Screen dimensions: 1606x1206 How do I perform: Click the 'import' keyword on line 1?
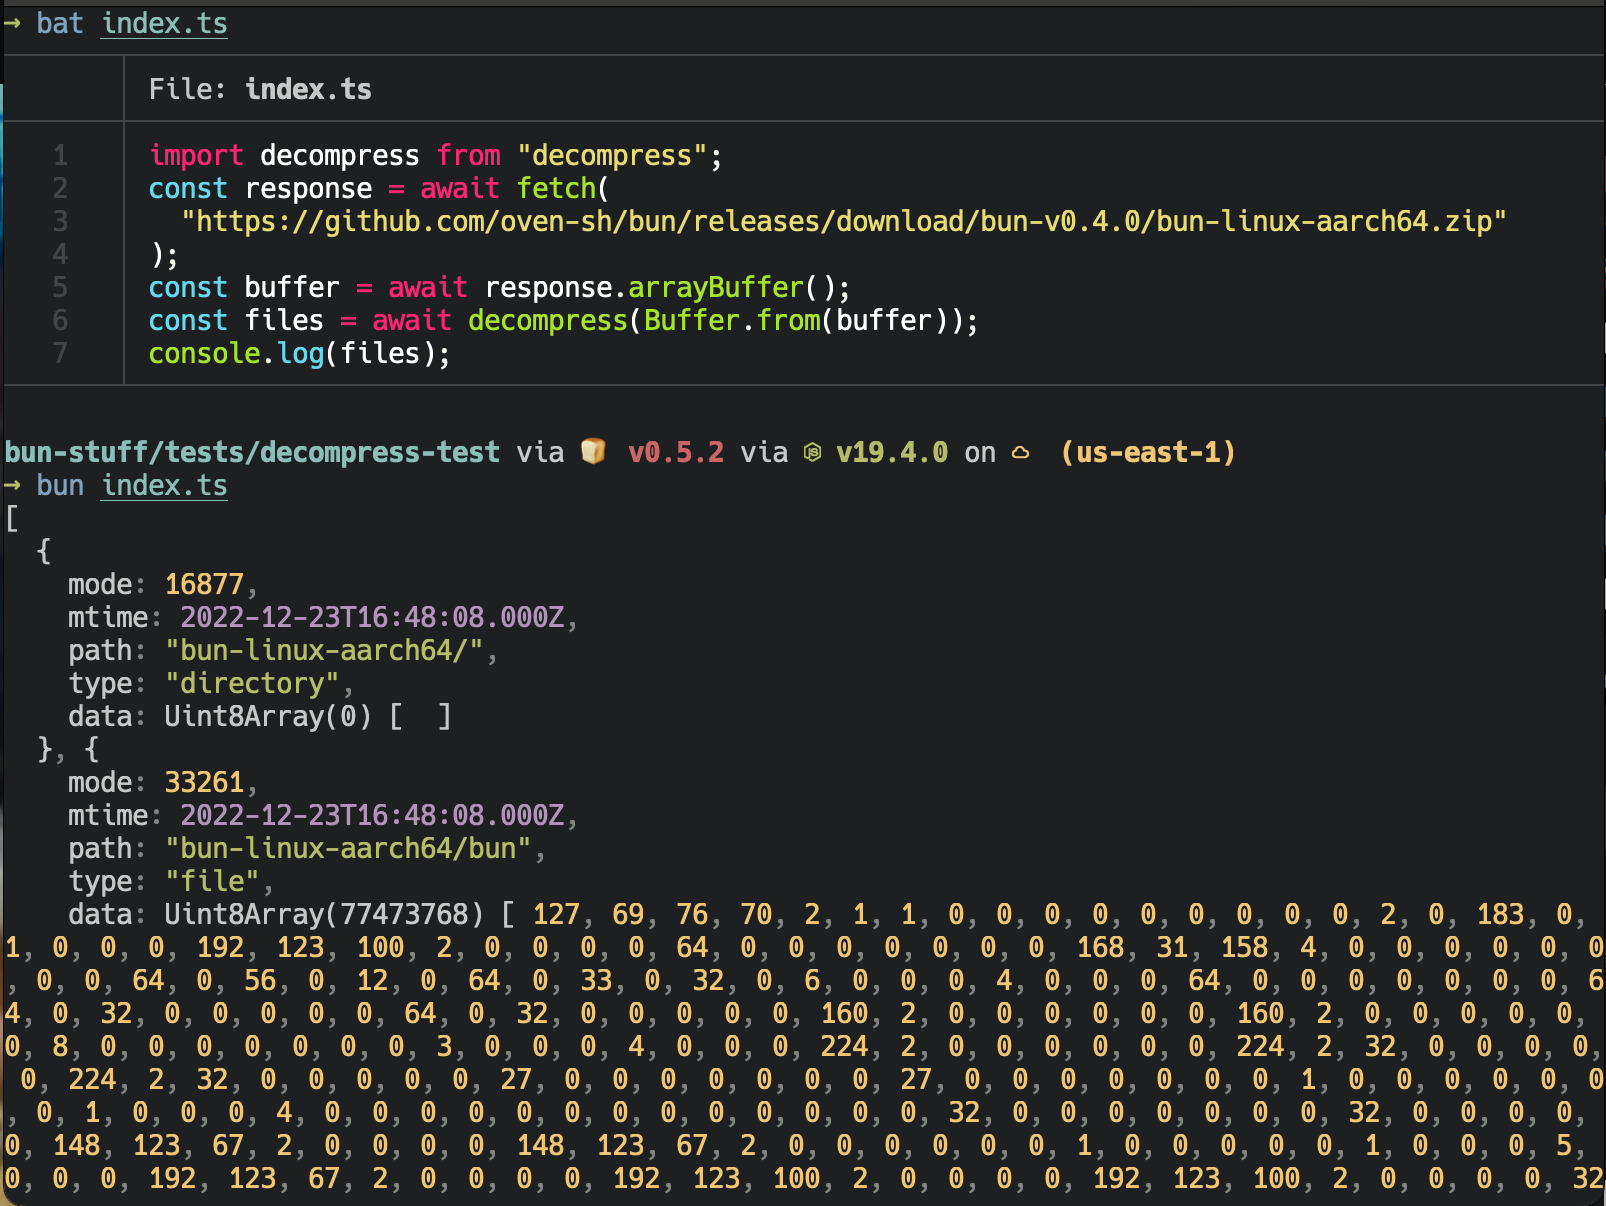pyautogui.click(x=196, y=155)
